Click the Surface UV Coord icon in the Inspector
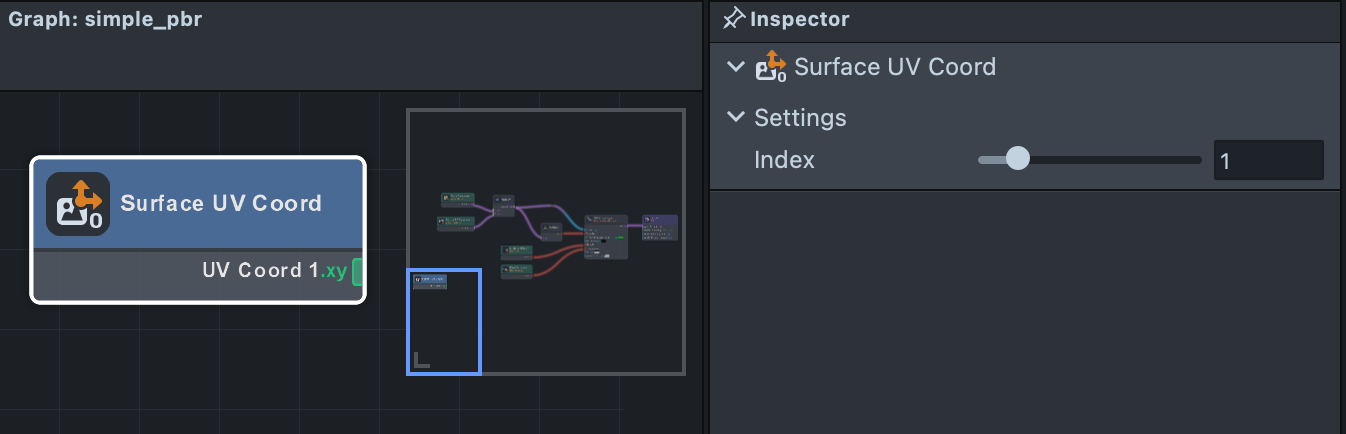Viewport: 1346px width, 434px height. pos(771,67)
